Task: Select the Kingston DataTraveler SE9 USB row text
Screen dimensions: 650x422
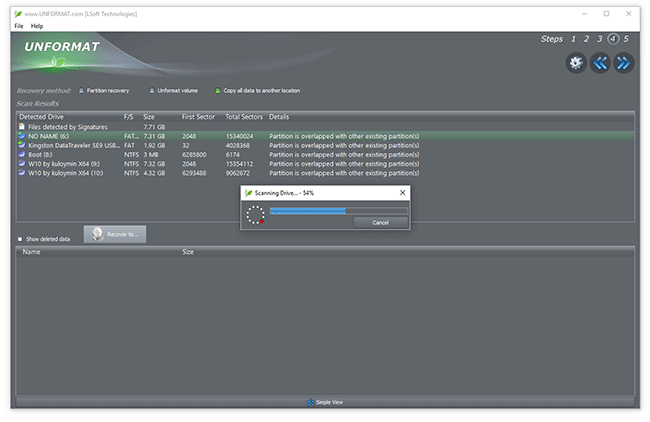Action: [74, 146]
